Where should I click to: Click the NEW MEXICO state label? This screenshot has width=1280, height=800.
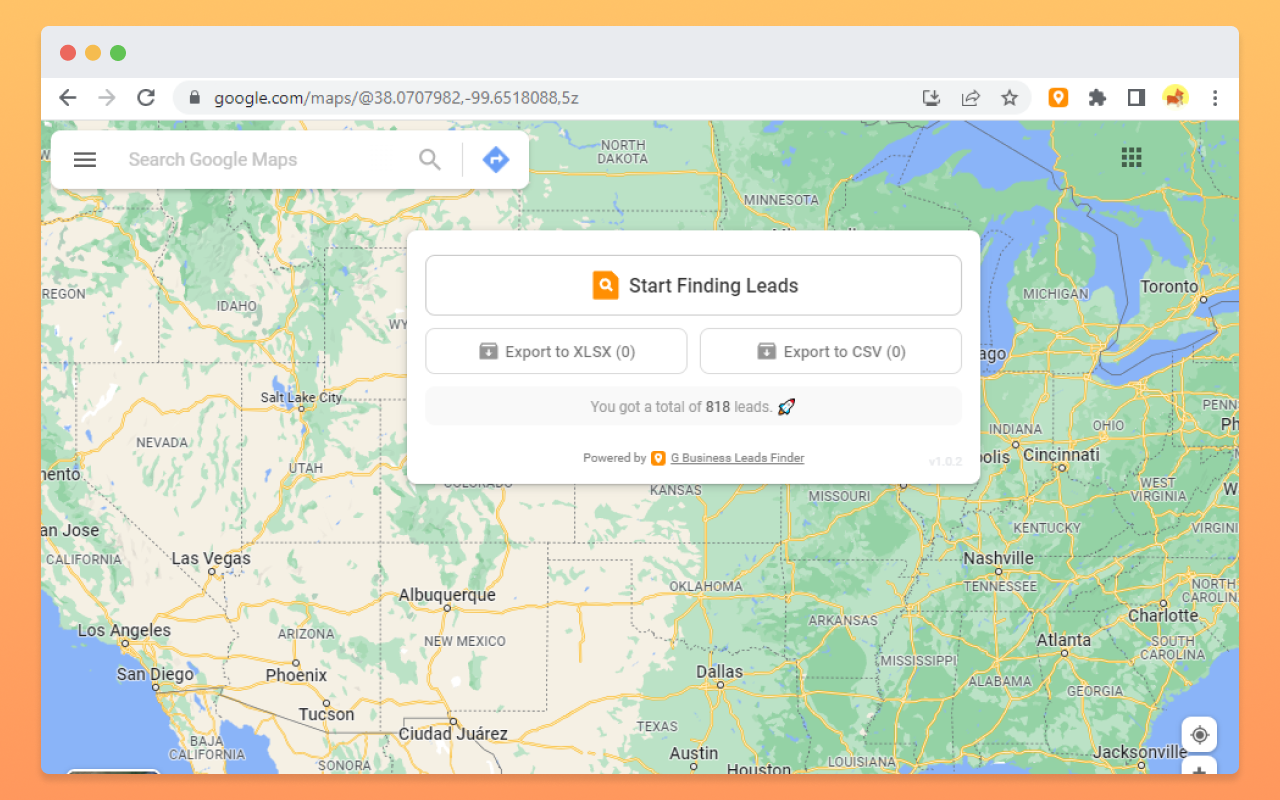[x=465, y=641]
